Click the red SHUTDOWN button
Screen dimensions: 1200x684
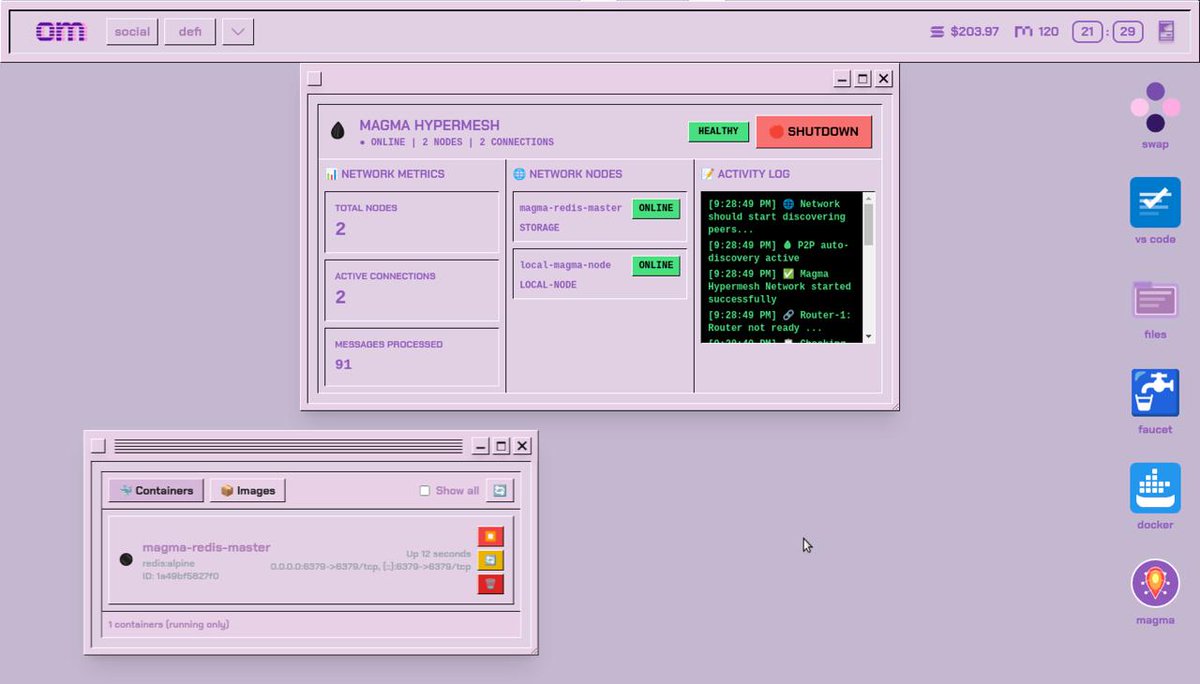click(x=814, y=131)
